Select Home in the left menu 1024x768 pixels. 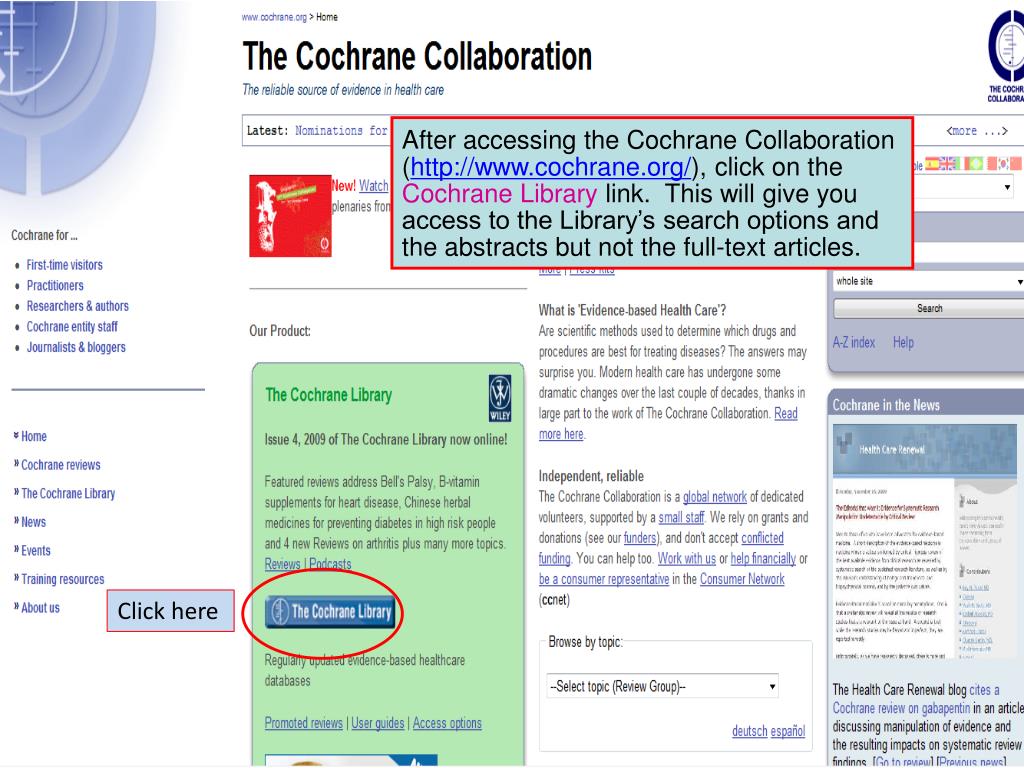pos(33,436)
